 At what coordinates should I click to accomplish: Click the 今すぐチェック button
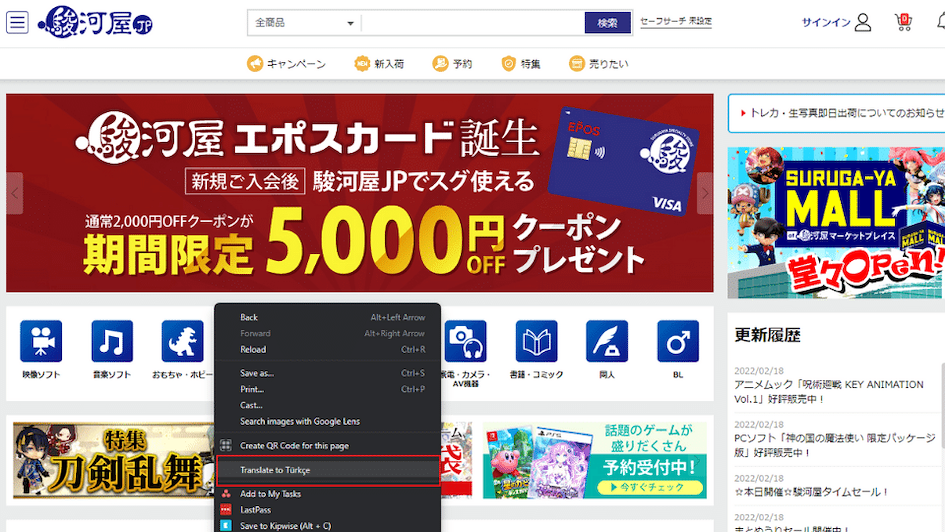[651, 487]
